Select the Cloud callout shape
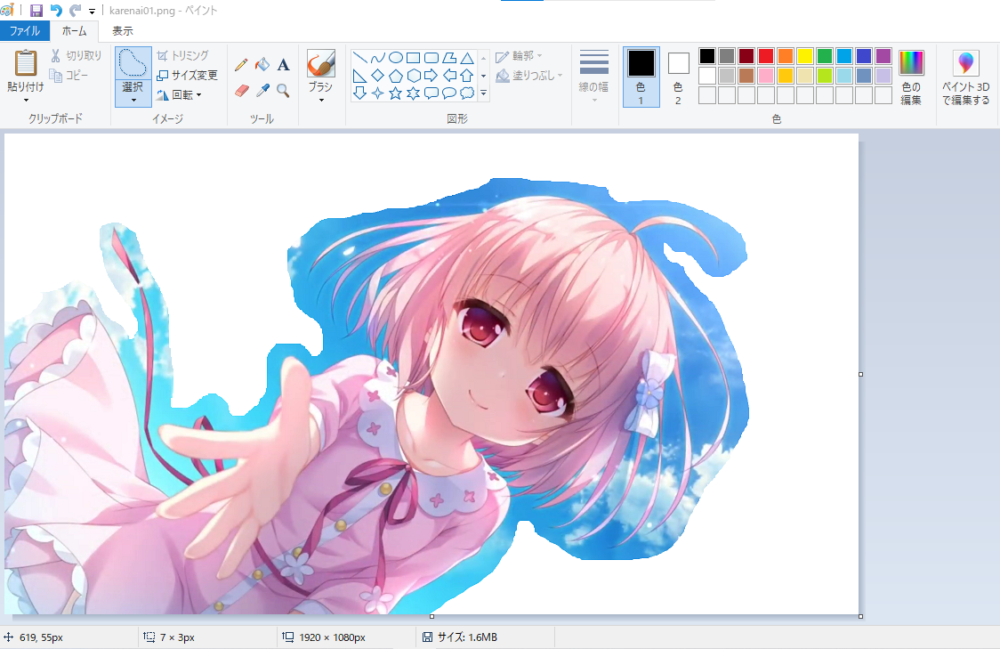This screenshot has width=1000, height=649. (x=467, y=93)
